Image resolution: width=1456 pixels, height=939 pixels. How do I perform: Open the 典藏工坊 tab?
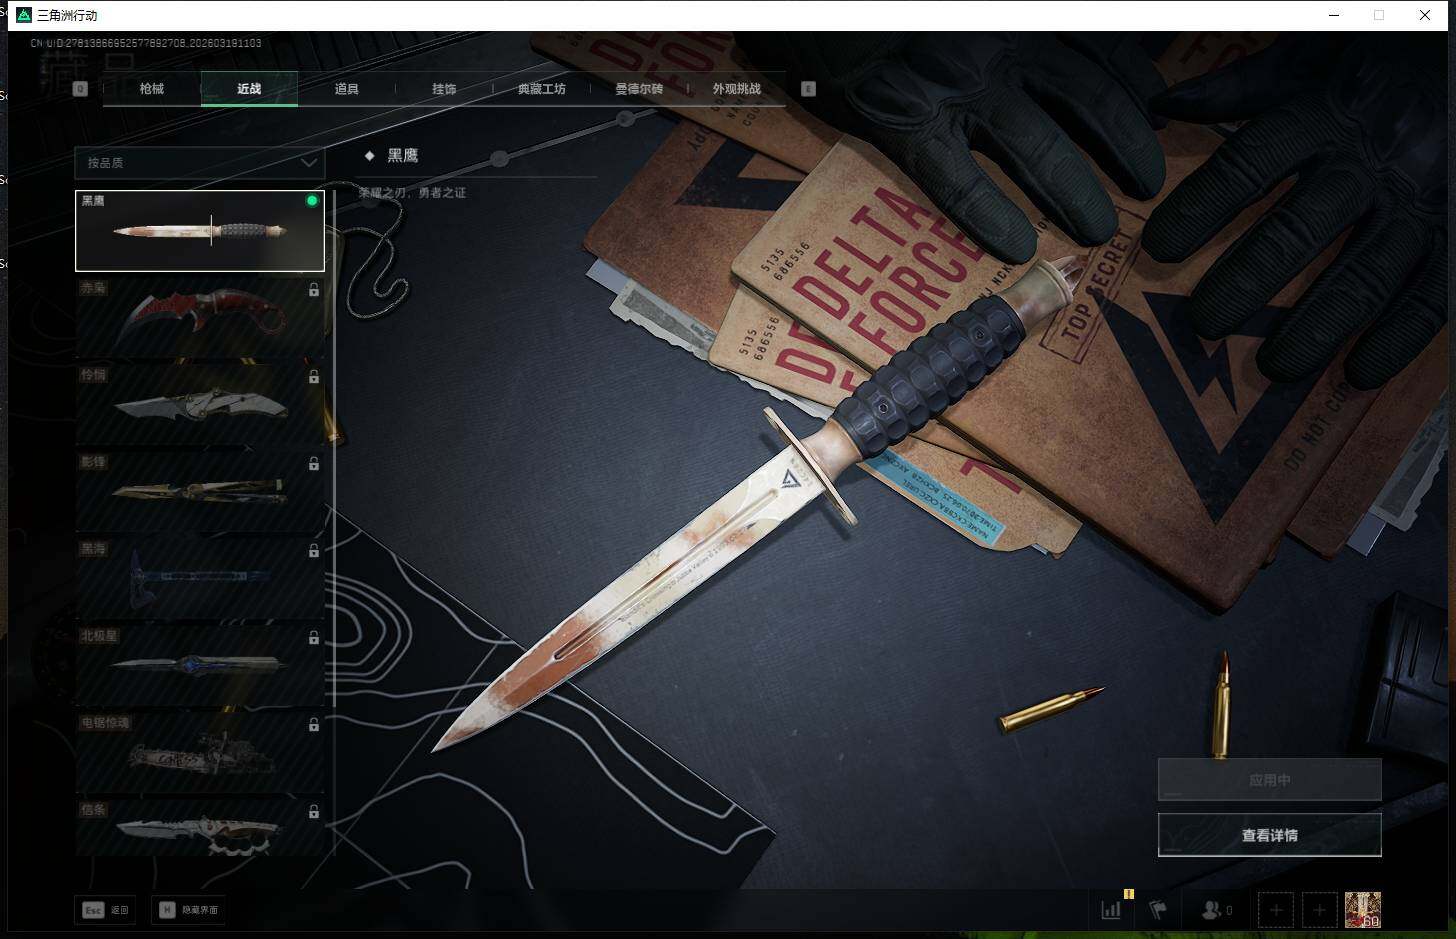tap(541, 89)
